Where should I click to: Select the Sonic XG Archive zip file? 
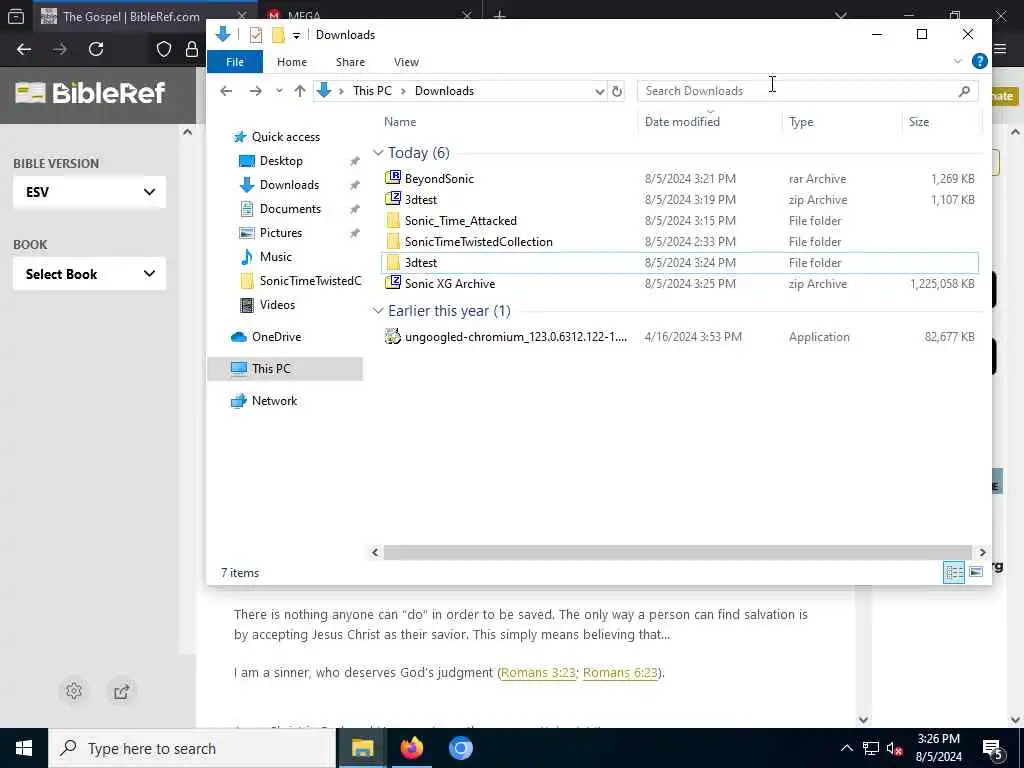tap(449, 283)
